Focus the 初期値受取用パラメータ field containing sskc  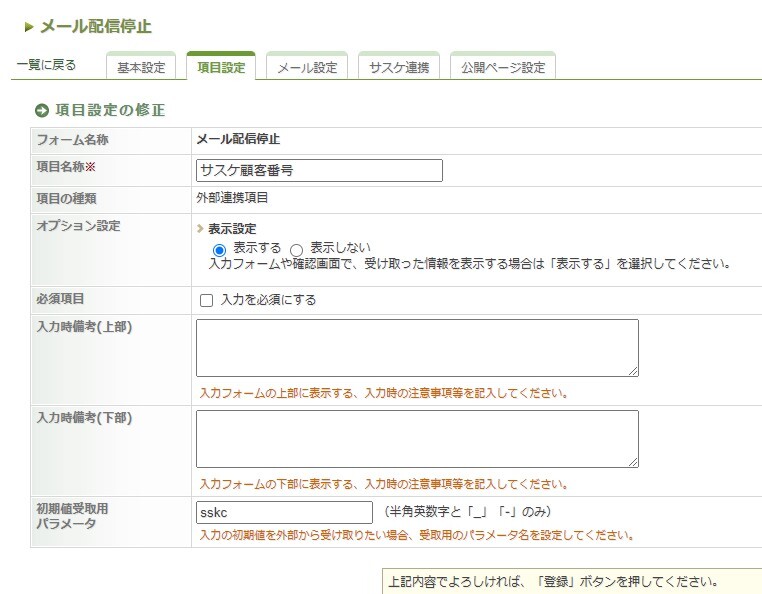click(x=284, y=512)
